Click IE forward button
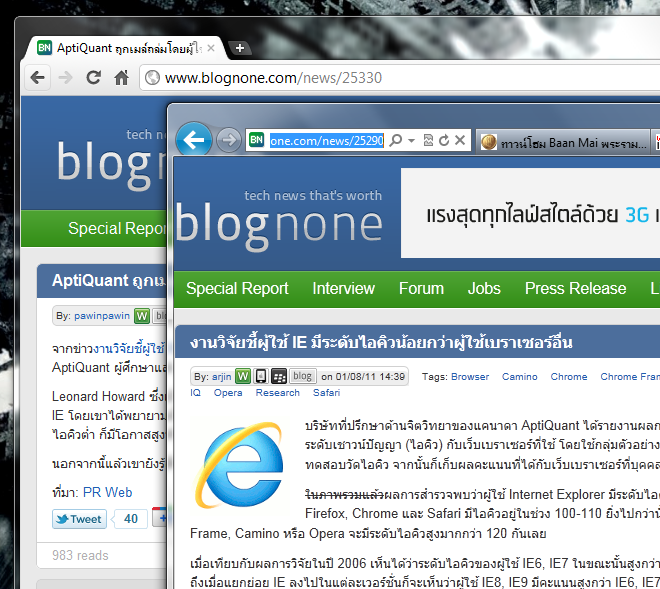This screenshot has width=660, height=589. [229, 140]
